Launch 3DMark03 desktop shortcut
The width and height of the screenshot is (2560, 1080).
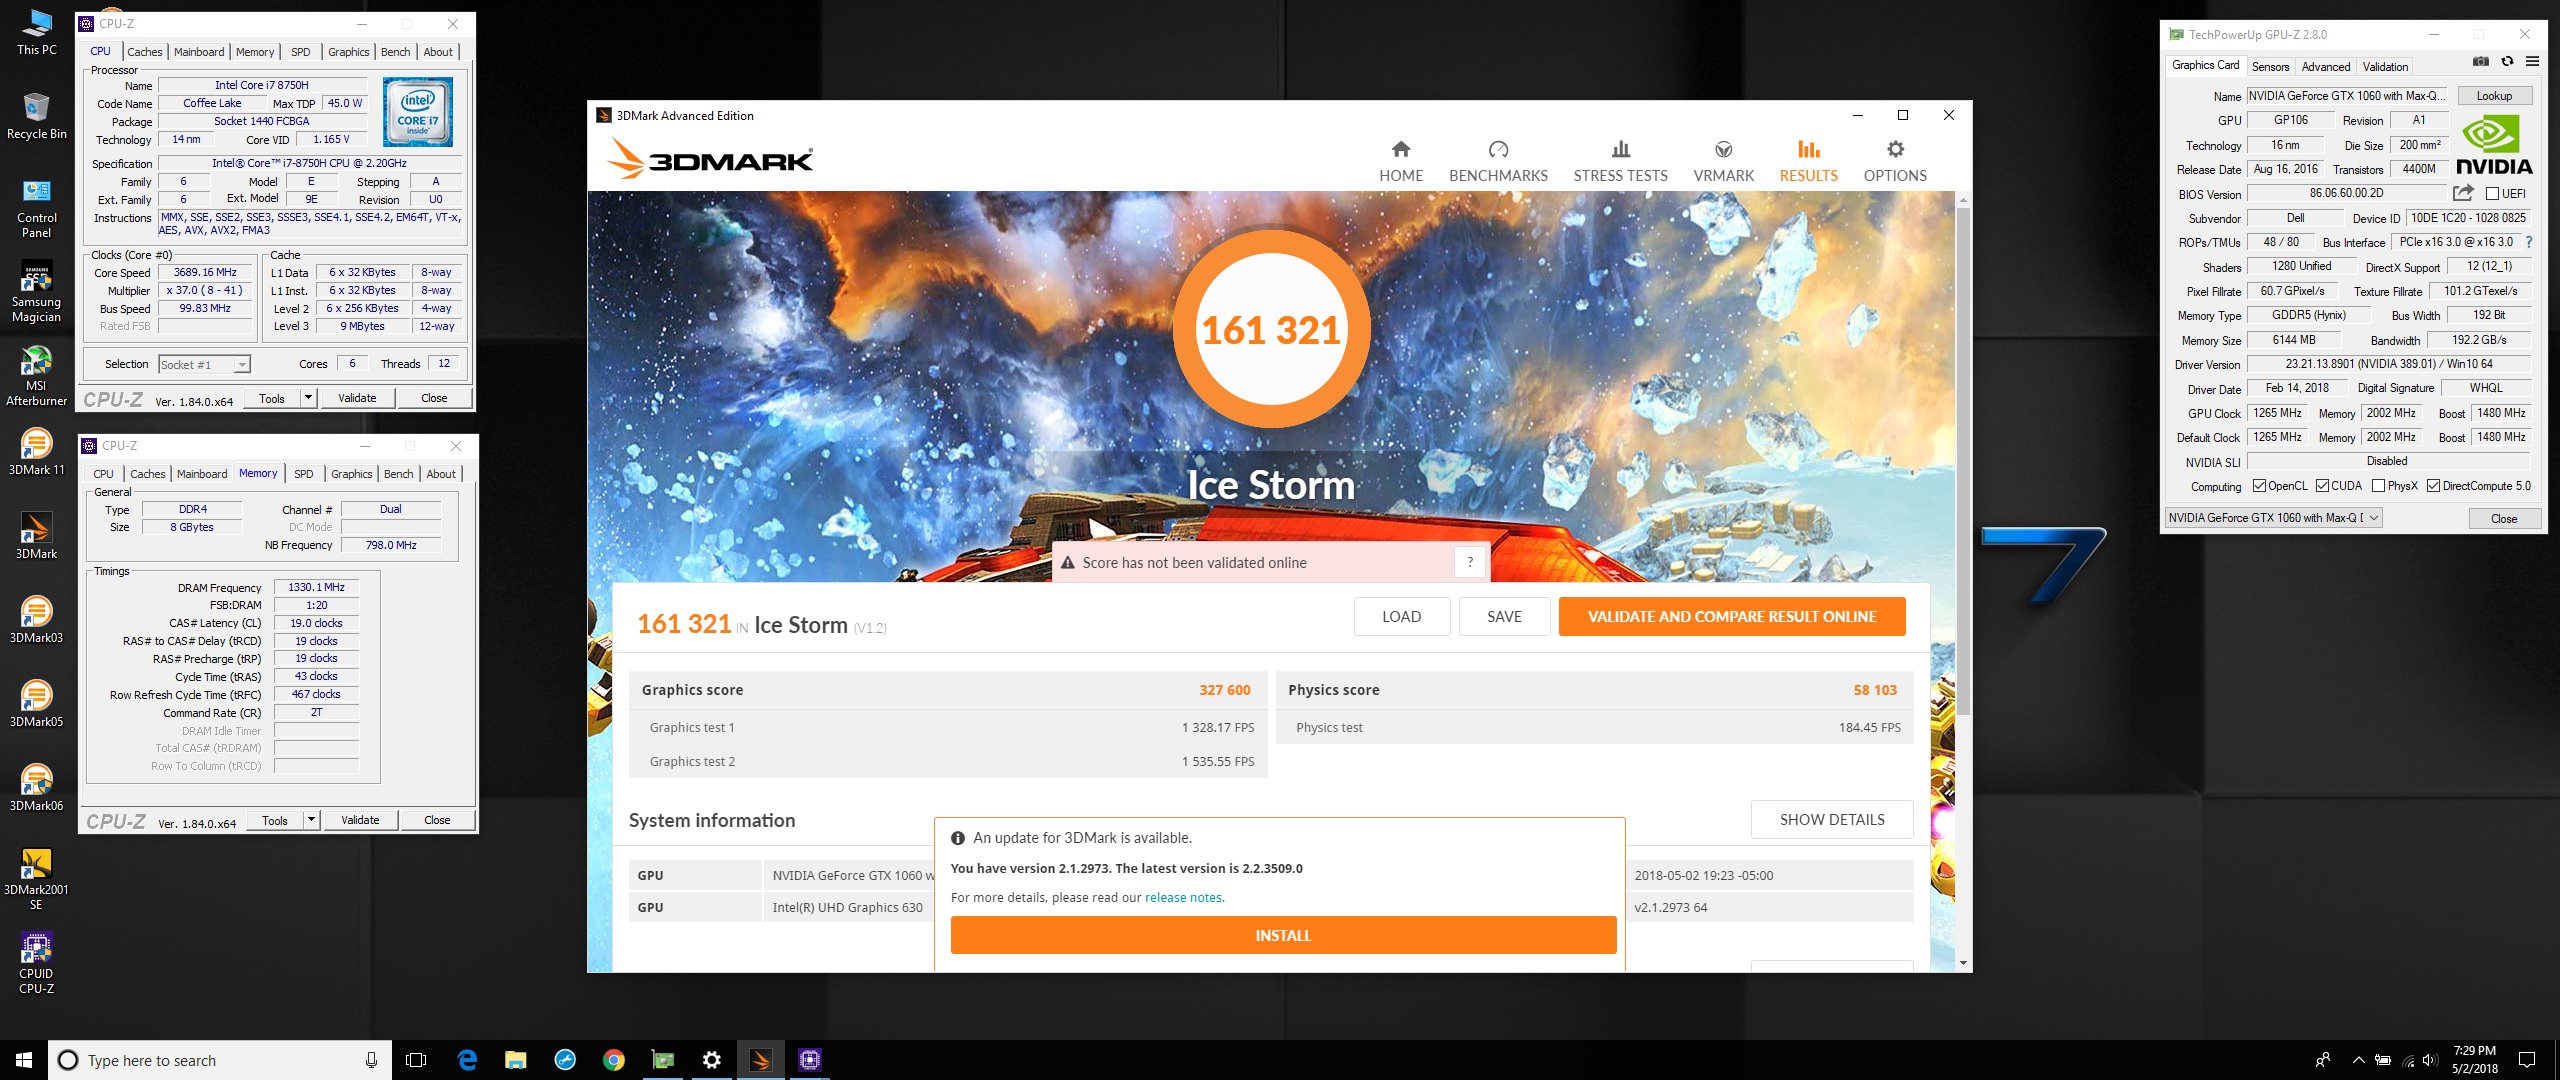[37, 620]
